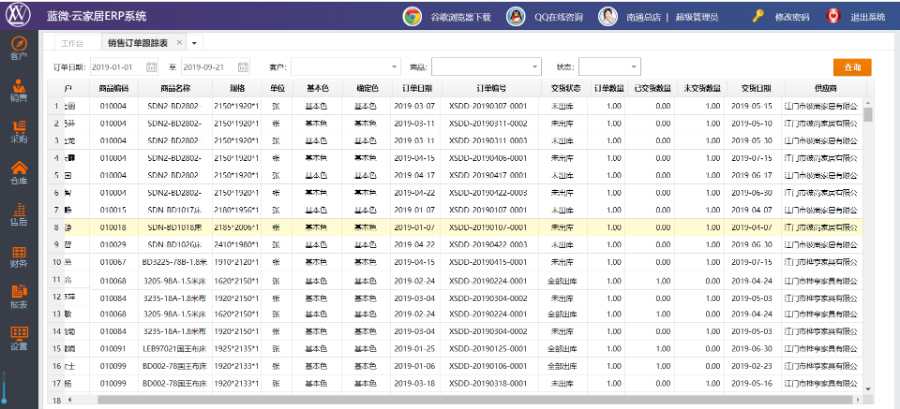Screen dimensions: 900x409
Task: Open the 报表 sidebar module
Action: coord(19,298)
